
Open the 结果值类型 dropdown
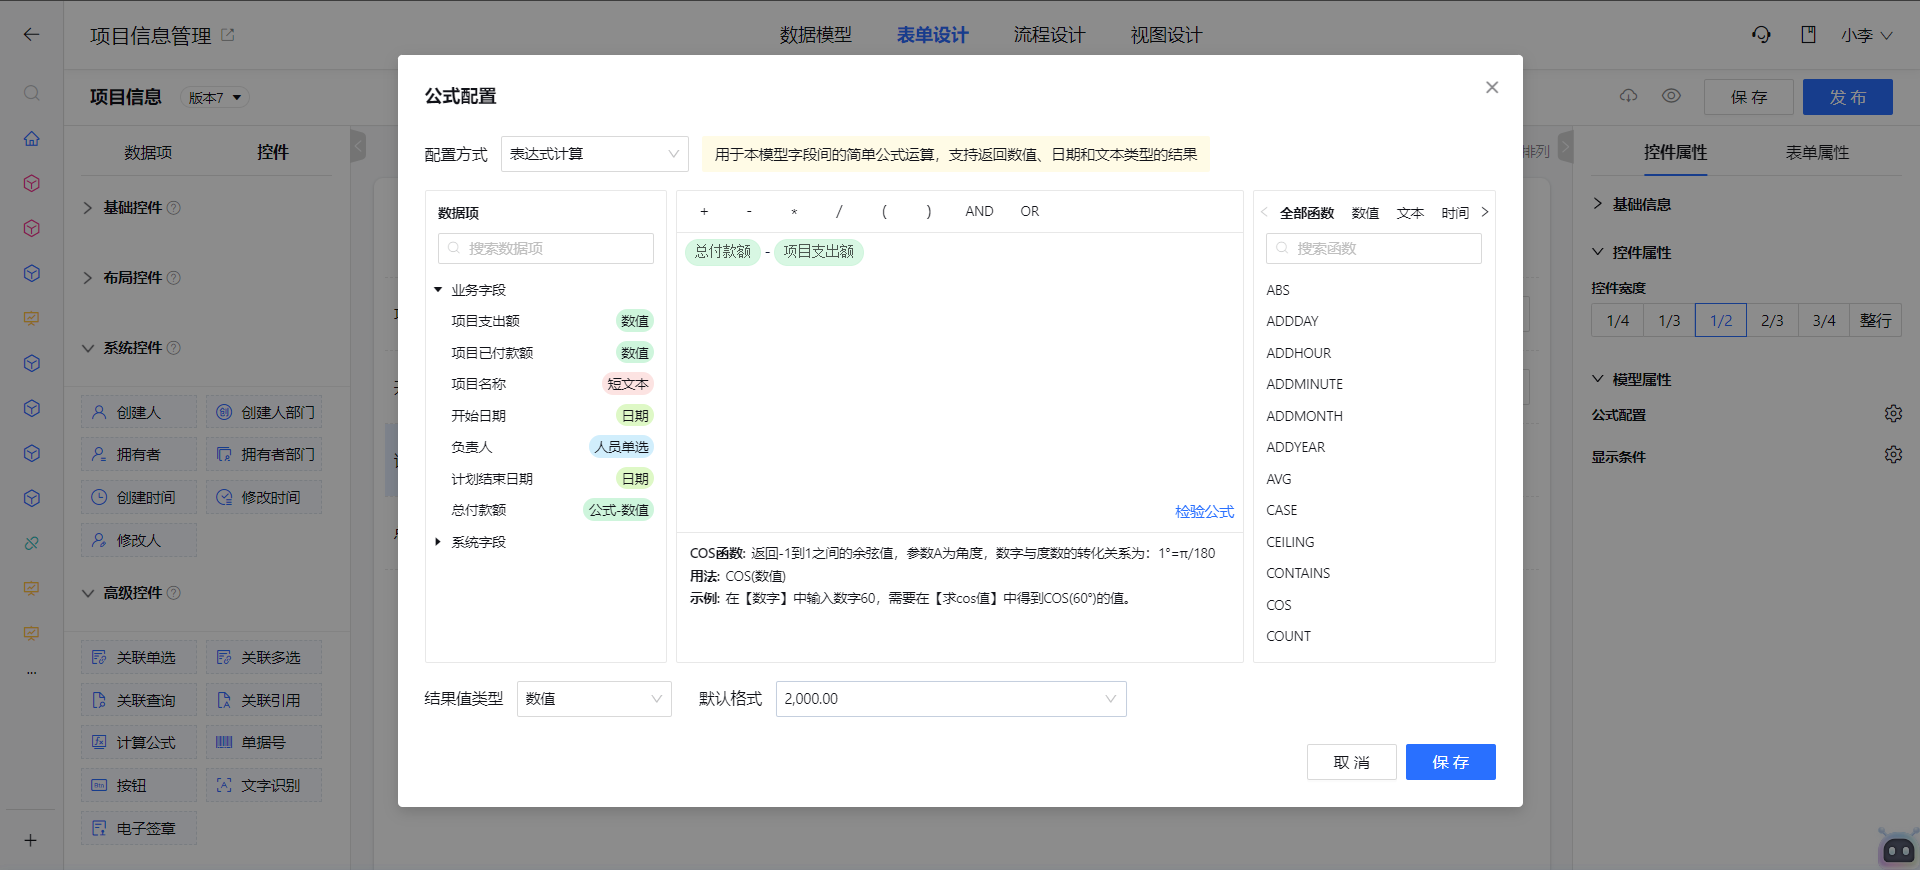(594, 699)
